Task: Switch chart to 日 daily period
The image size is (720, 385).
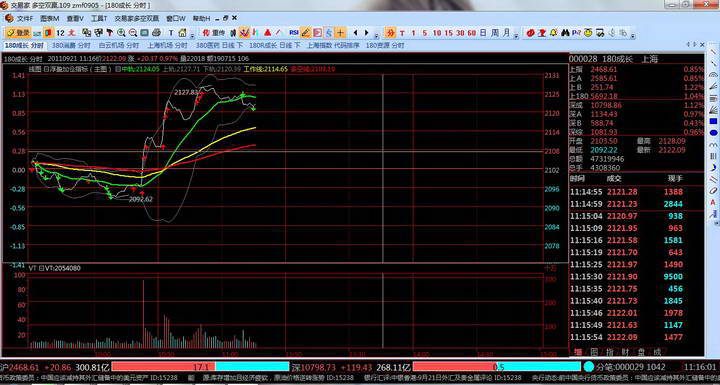Action: click(483, 33)
